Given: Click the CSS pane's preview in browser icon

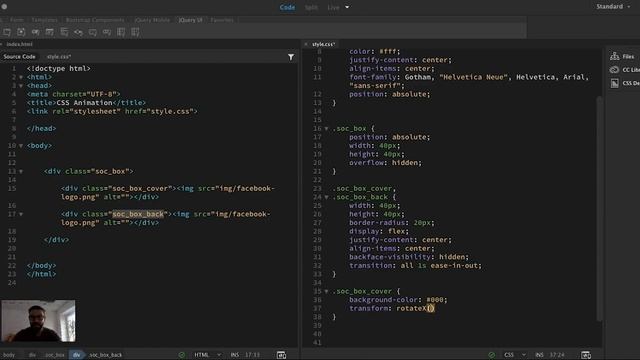Looking at the screenshot, I should pyautogui.click(x=586, y=355).
